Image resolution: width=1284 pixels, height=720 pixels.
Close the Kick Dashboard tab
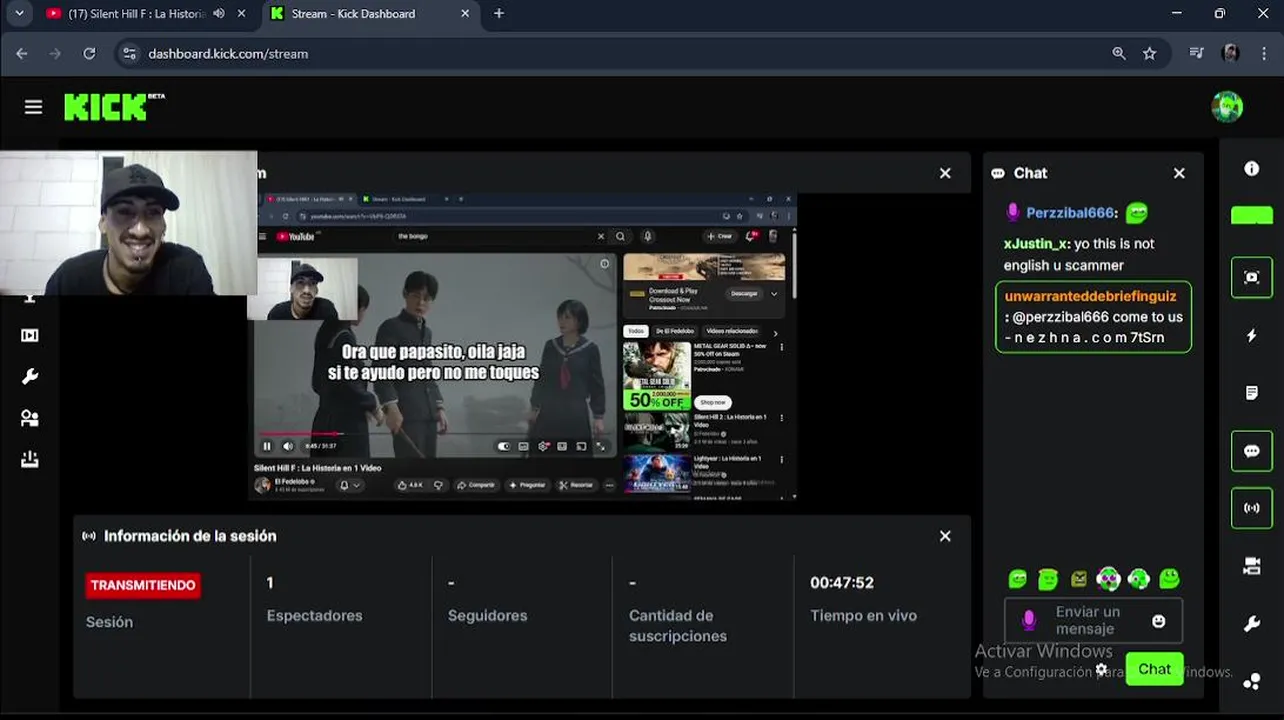click(x=465, y=14)
